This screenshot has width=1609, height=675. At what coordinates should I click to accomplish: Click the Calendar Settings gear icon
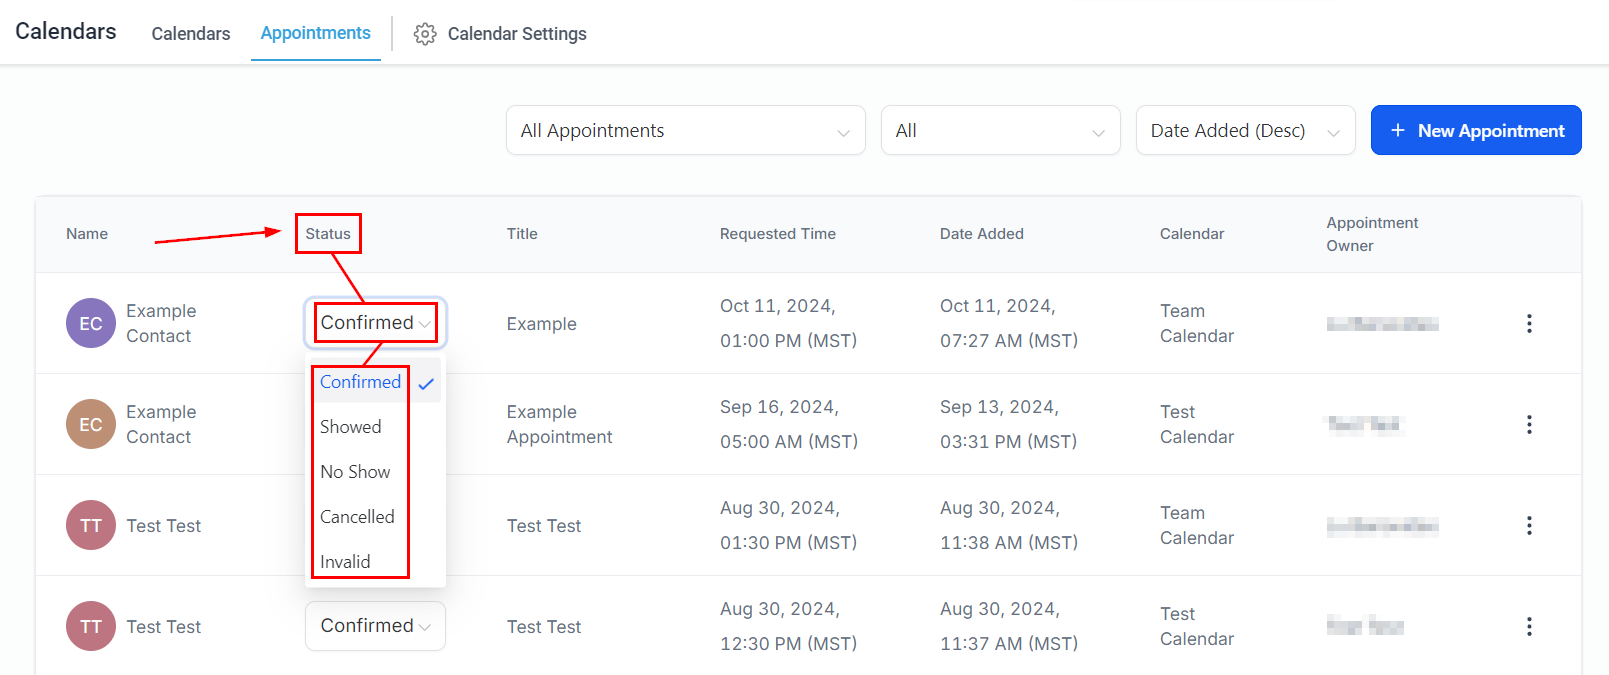pyautogui.click(x=425, y=34)
